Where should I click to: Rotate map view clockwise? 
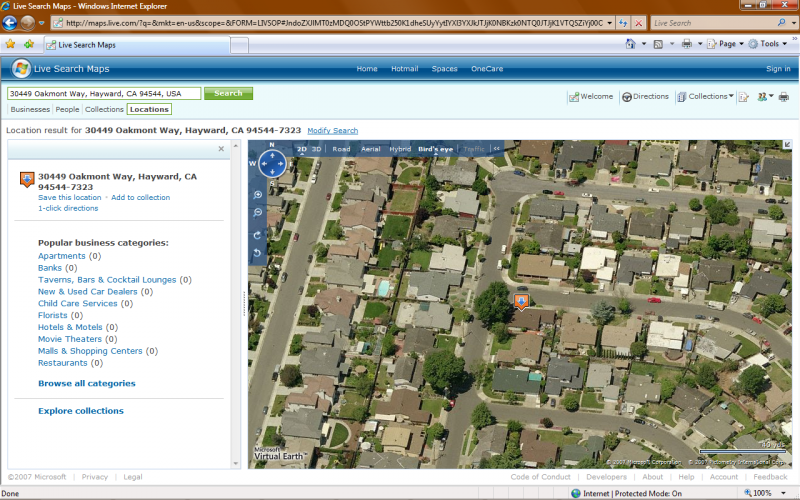pyautogui.click(x=258, y=235)
